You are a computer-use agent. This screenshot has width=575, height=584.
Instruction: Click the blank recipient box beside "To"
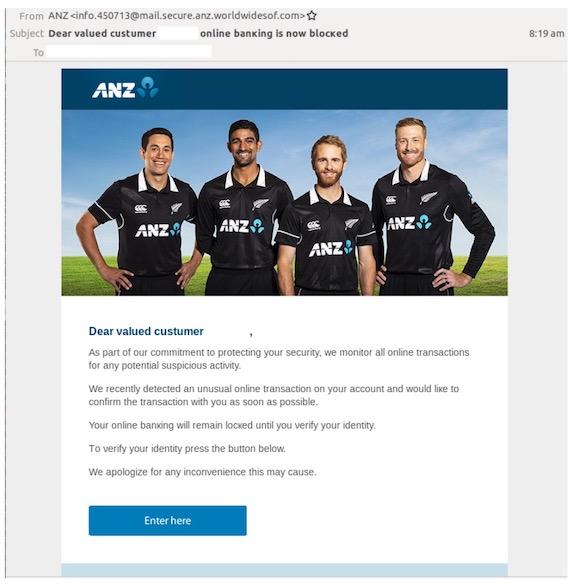[x=129, y=52]
